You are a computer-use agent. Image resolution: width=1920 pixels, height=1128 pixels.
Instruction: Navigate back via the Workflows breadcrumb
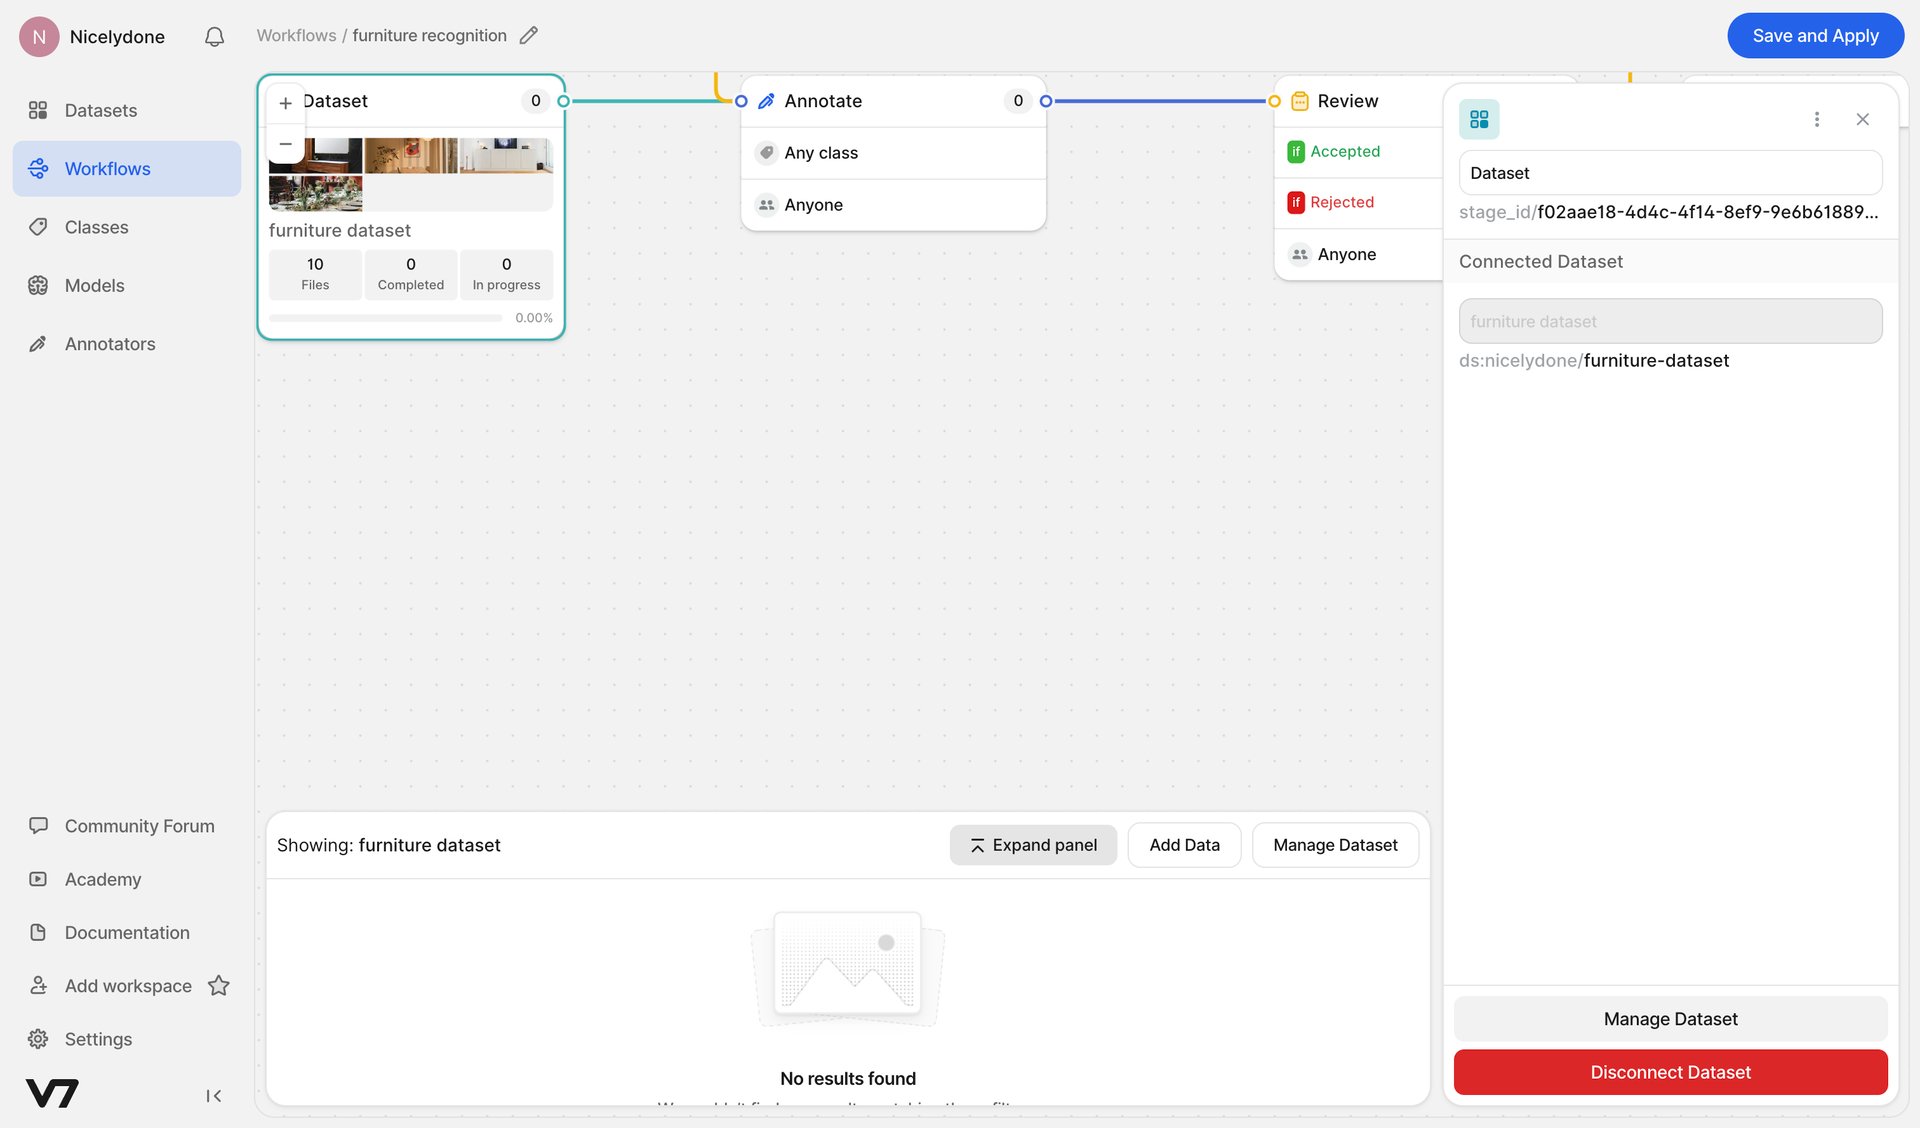pyautogui.click(x=296, y=35)
